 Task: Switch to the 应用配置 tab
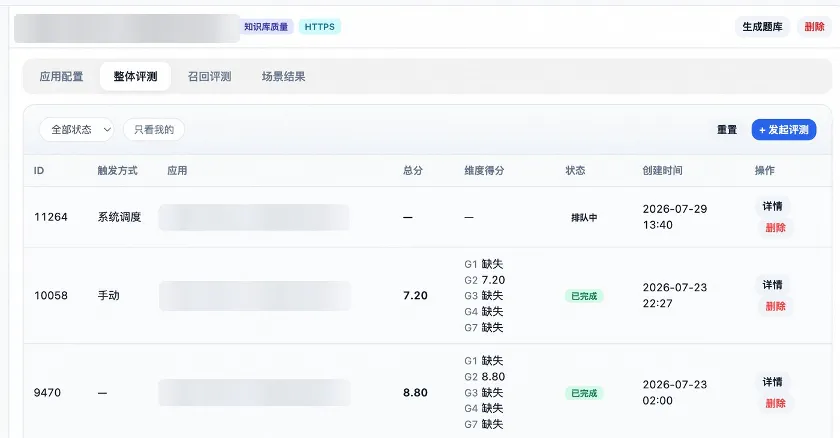coord(61,76)
